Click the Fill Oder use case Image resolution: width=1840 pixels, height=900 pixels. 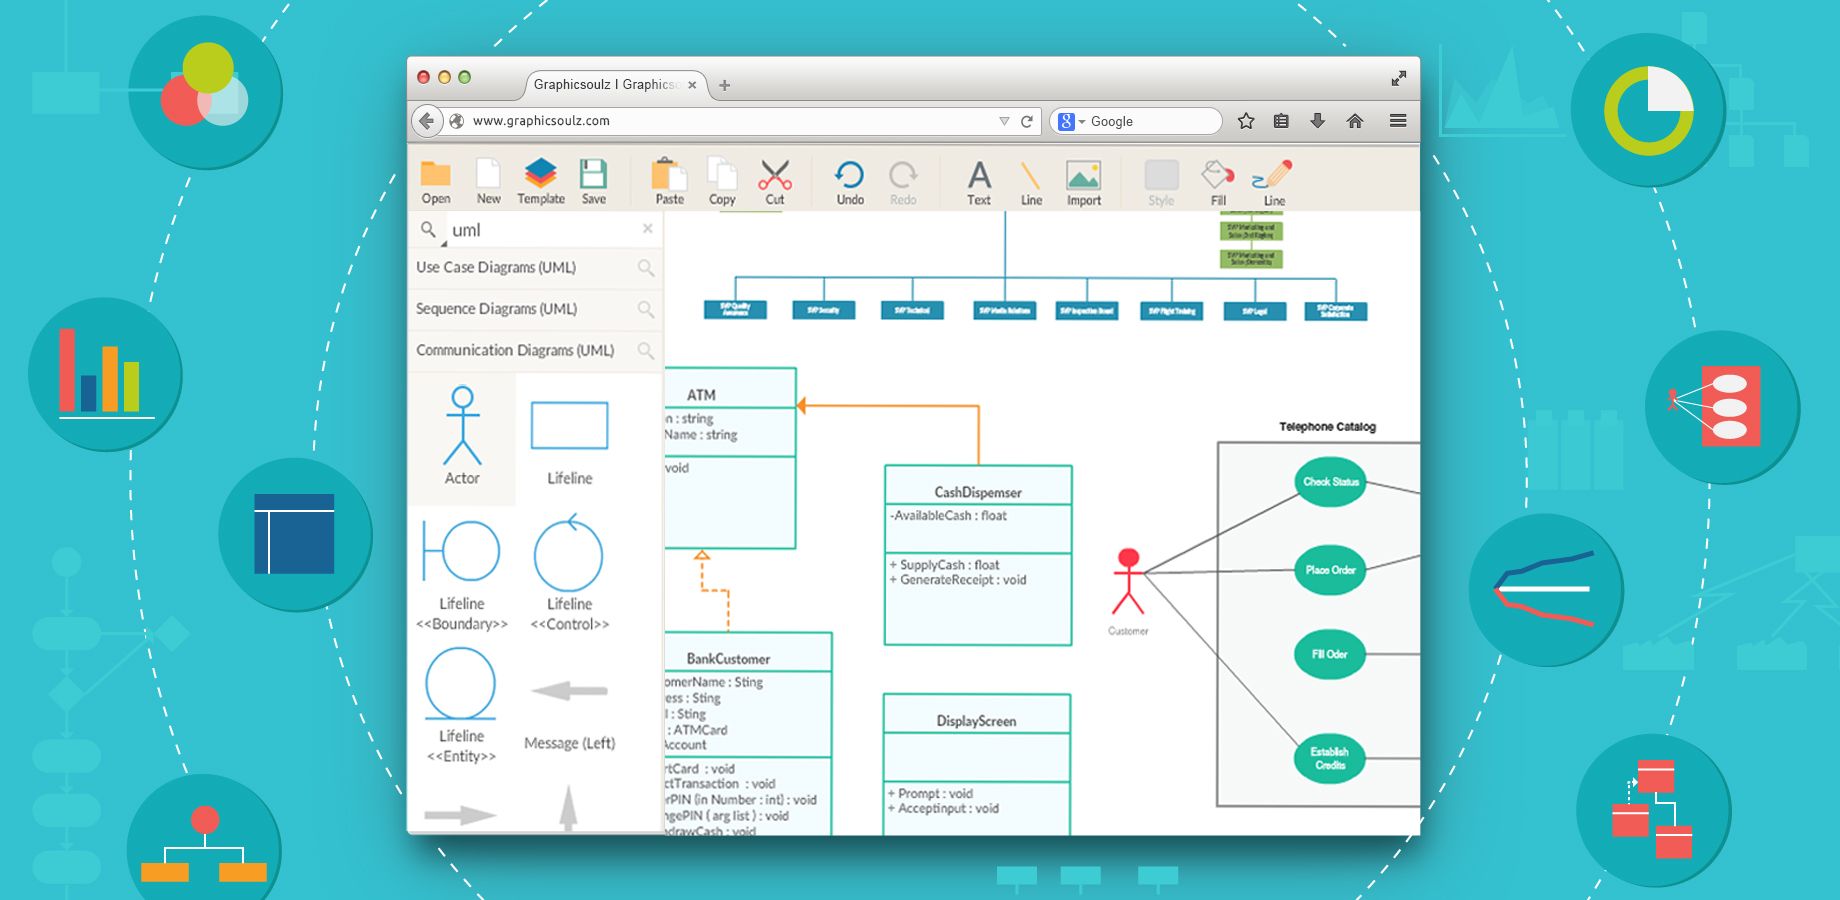click(1330, 654)
